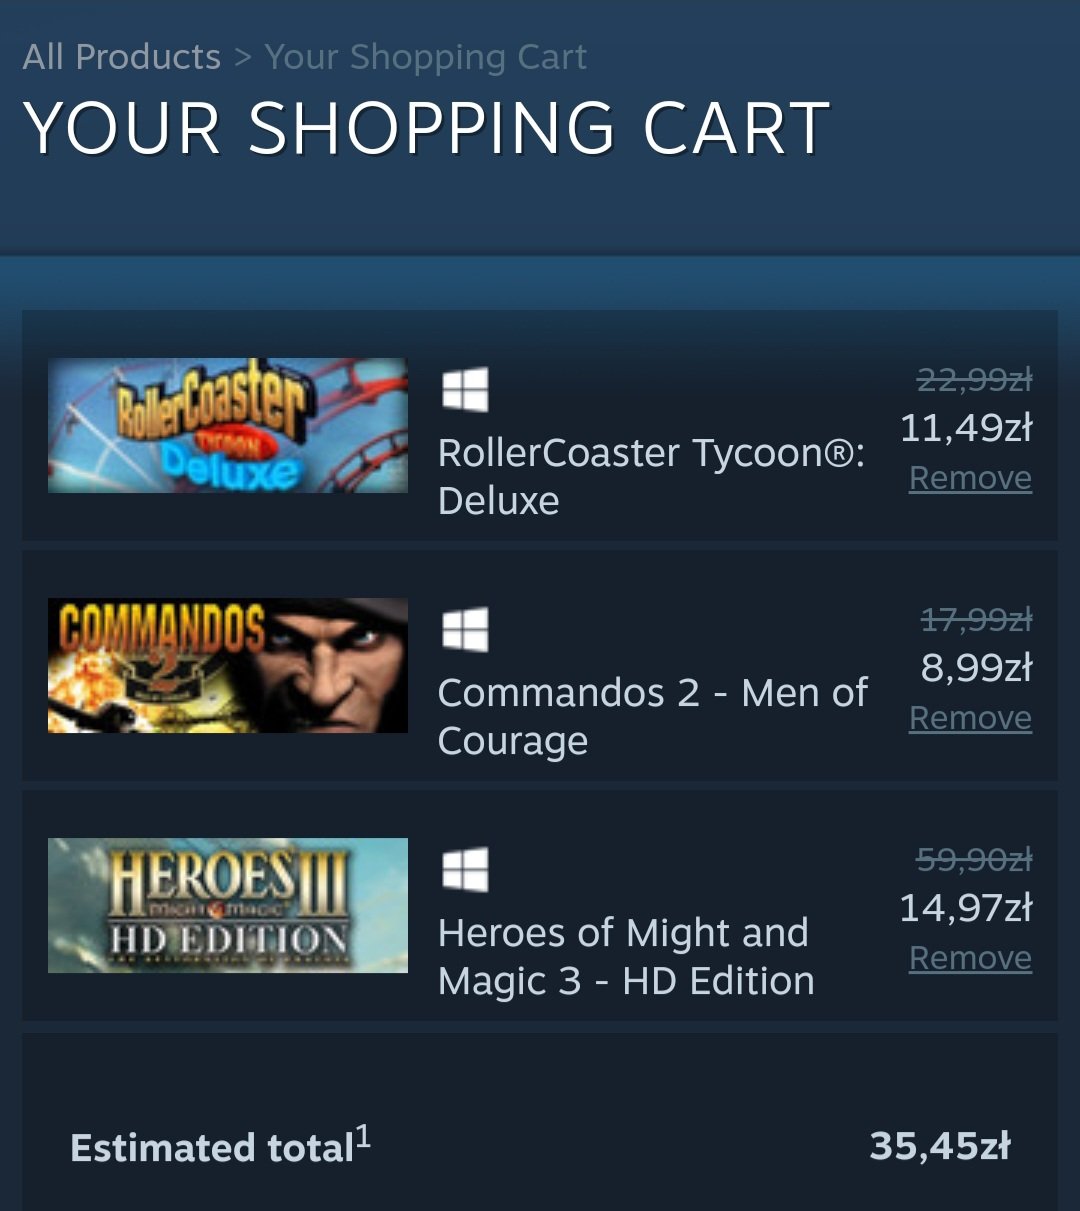
Task: Open the Commandos 2 - Men of Courage title
Action: coord(652,716)
